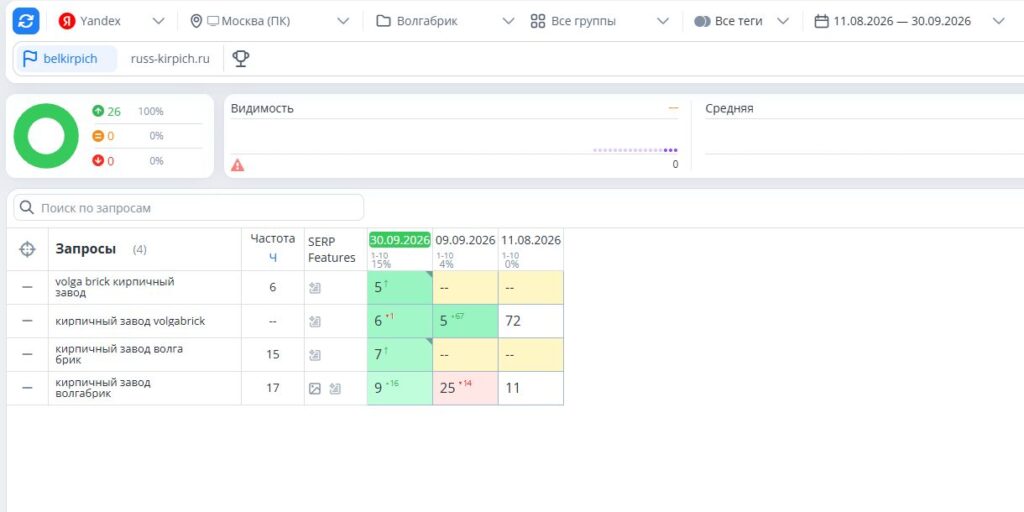This screenshot has height=512, width=1024.
Task: Open the date range 11.08.2026 — 30.09.2026 picker
Action: (909, 21)
